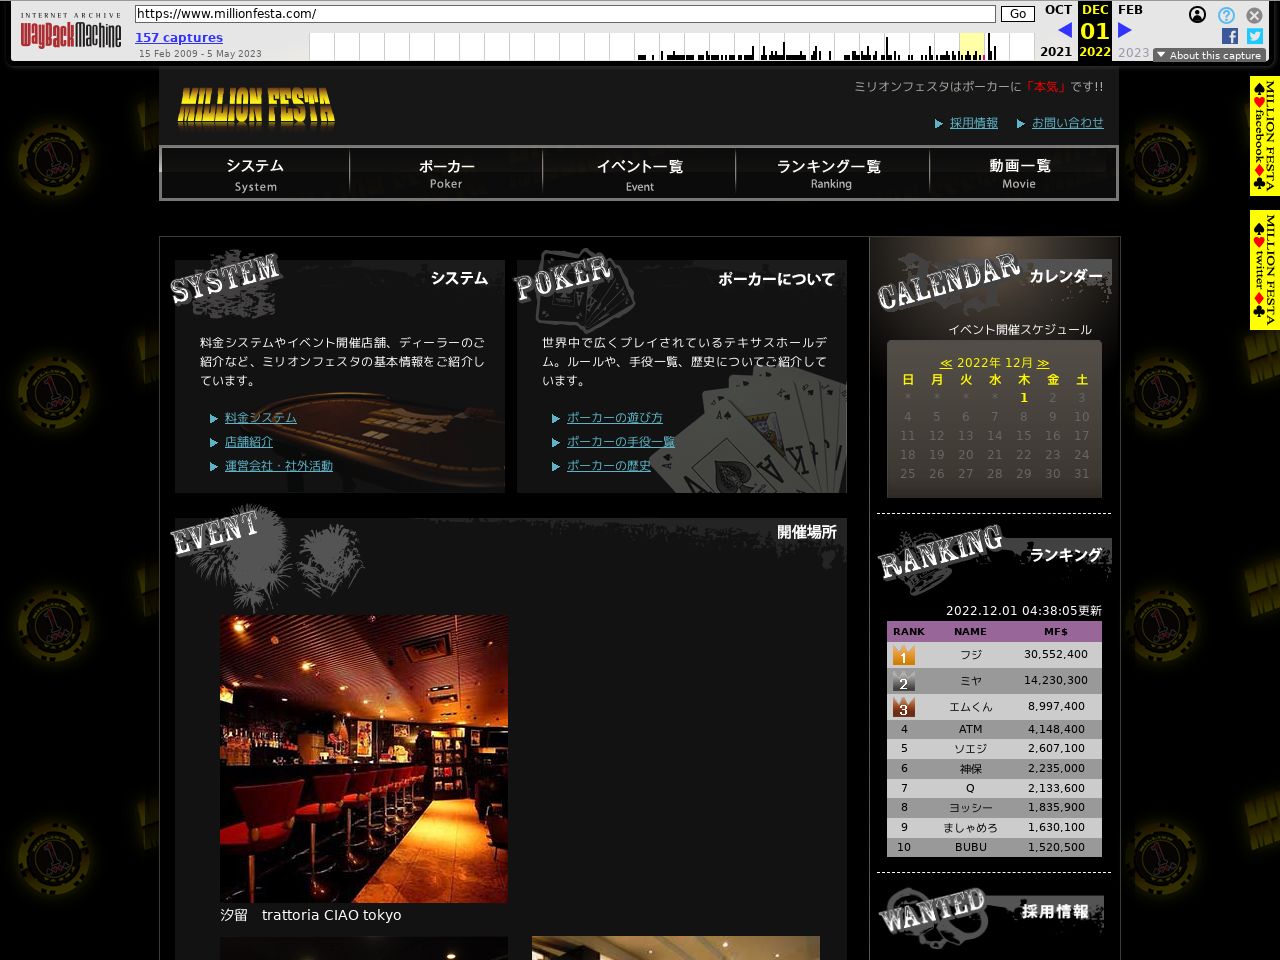Open the システム System menu tab
This screenshot has height=960, width=1280.
point(255,174)
